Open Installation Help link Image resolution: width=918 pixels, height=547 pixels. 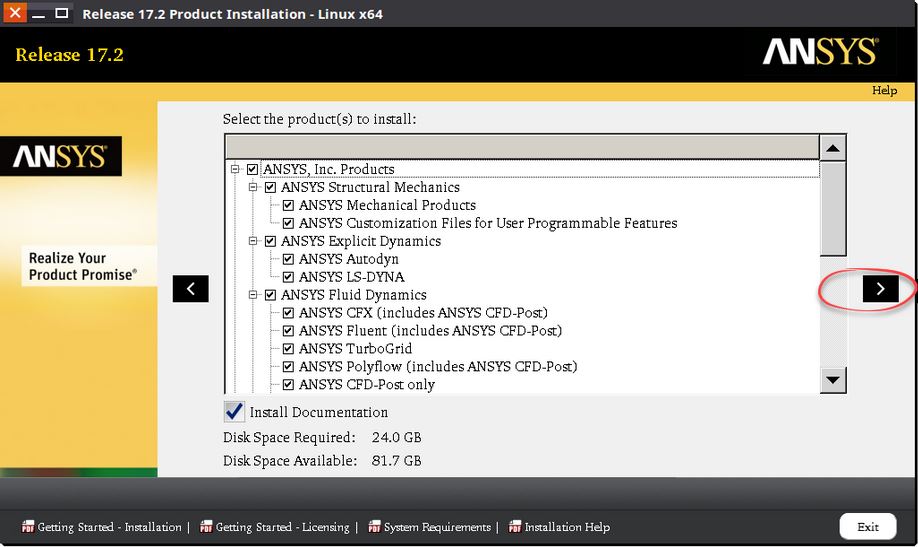coord(567,527)
